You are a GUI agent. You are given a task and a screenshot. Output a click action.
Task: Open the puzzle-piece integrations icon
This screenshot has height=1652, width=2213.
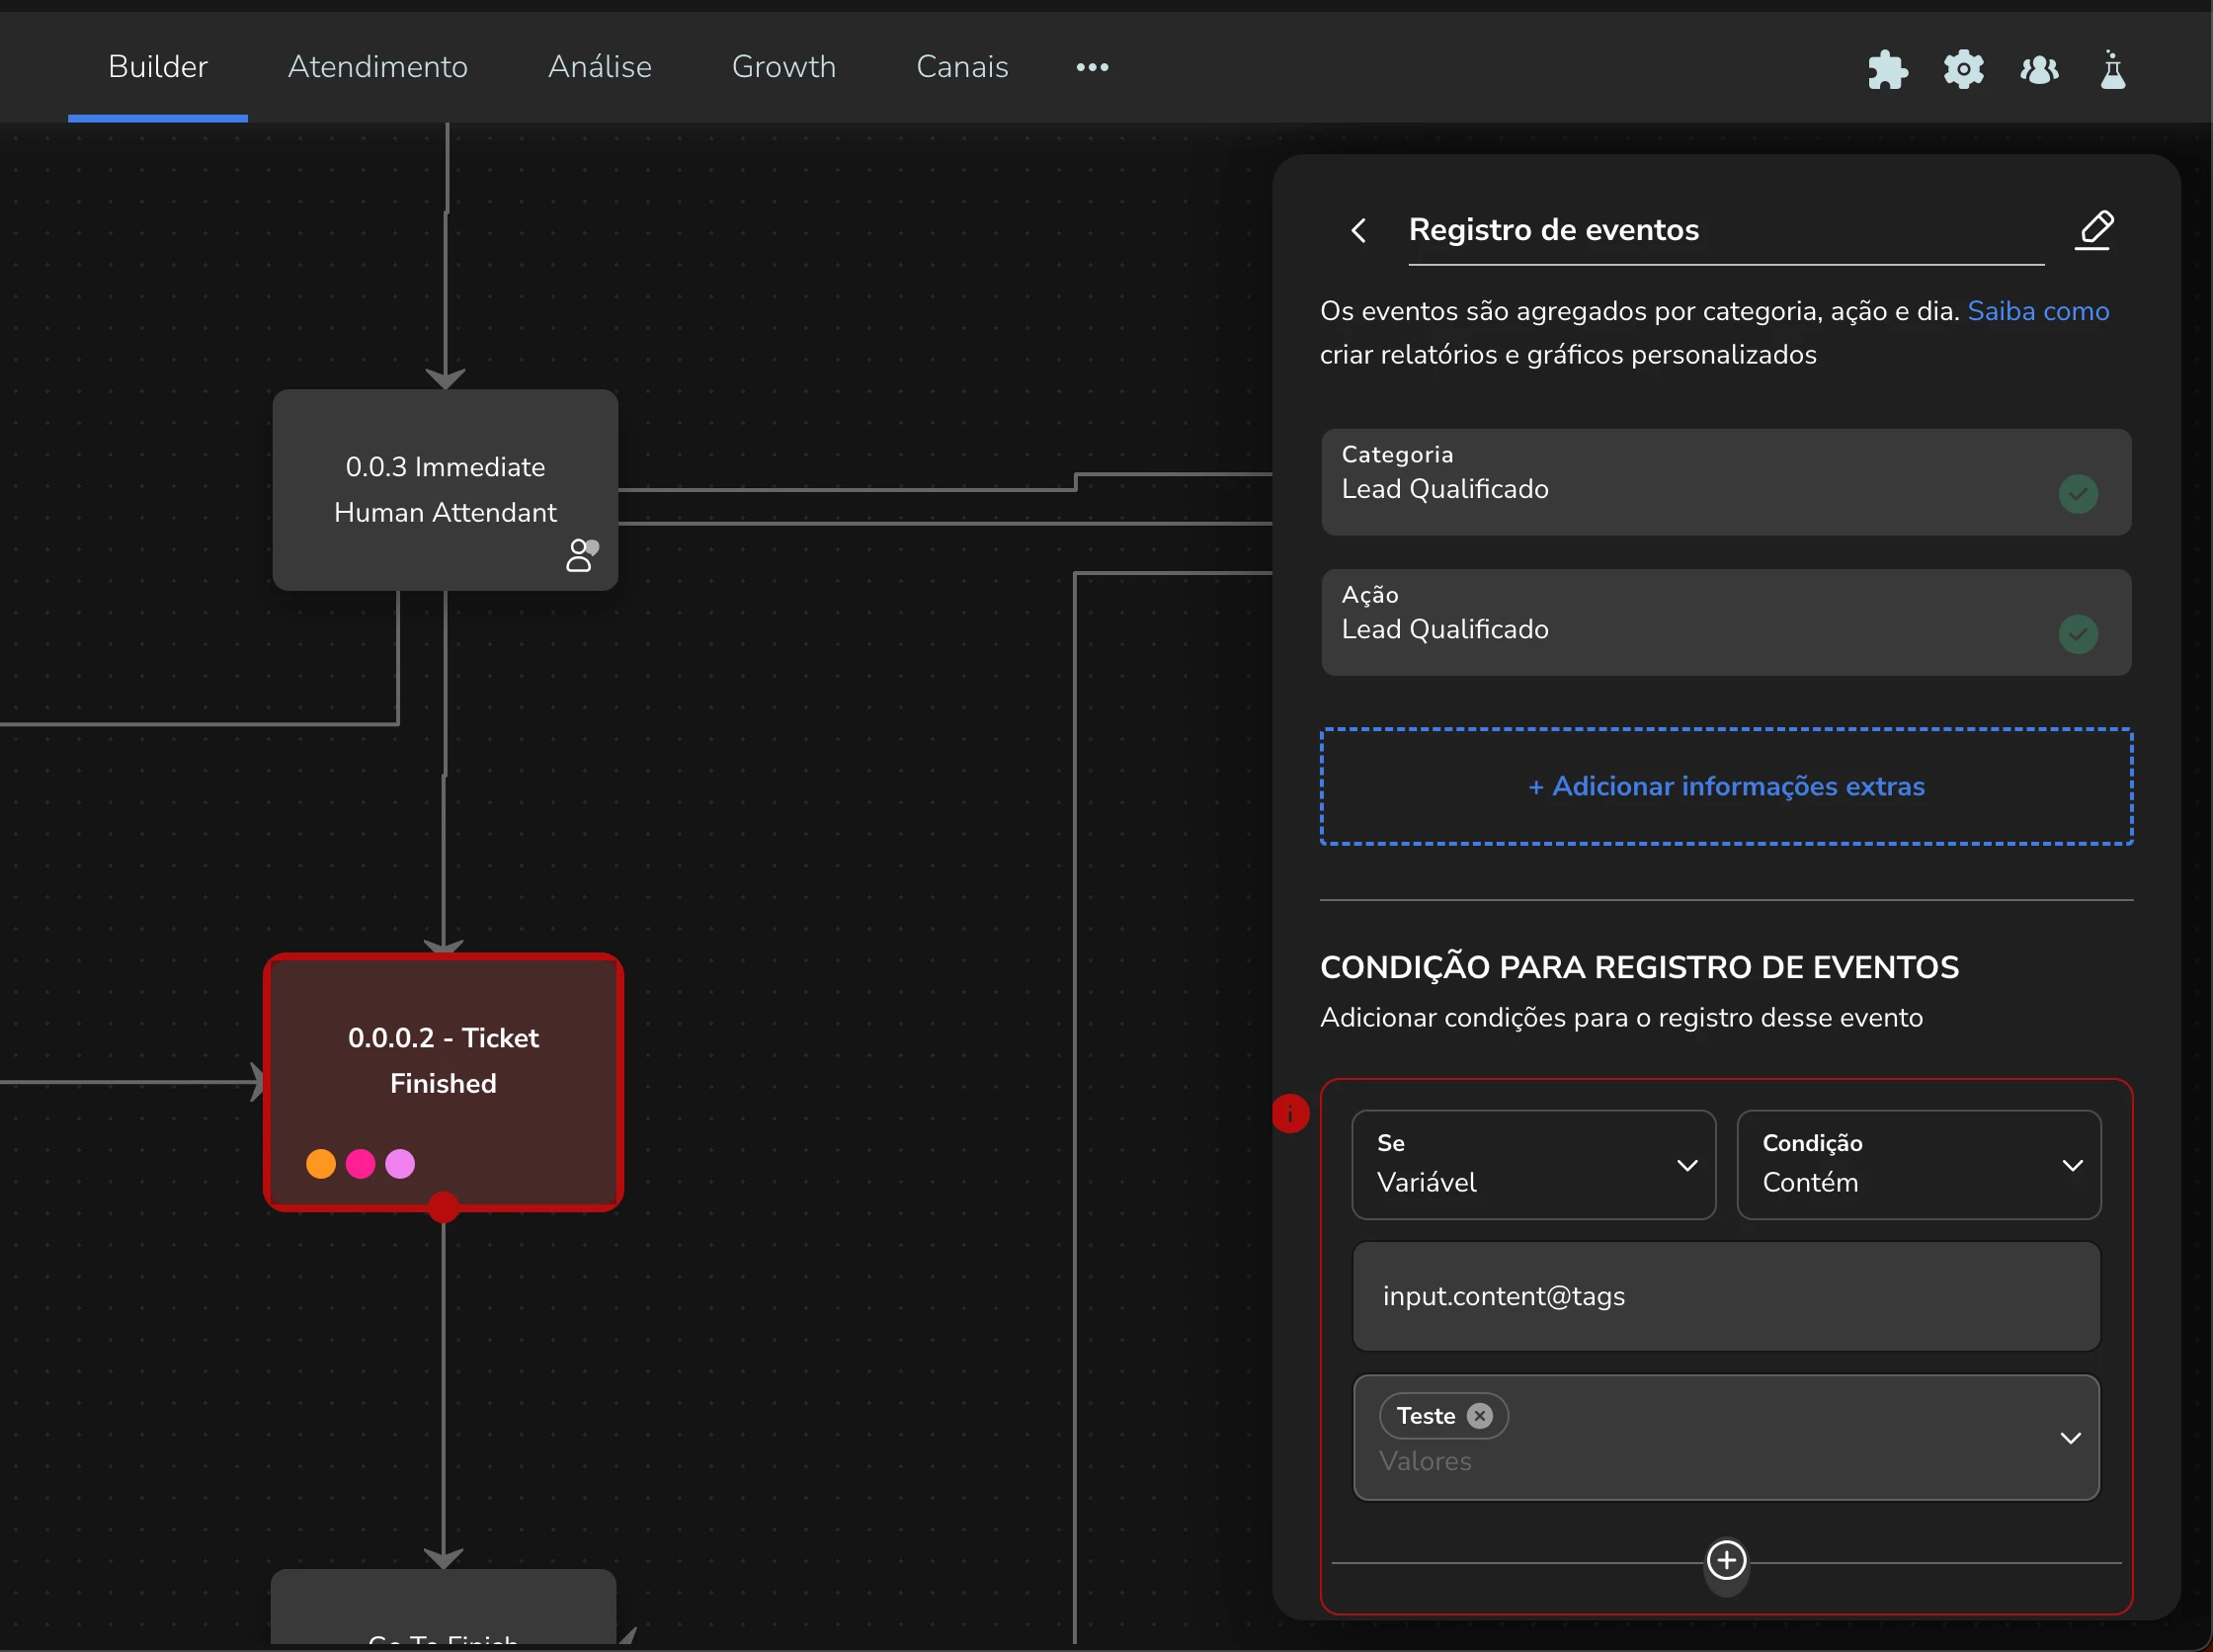click(1887, 69)
